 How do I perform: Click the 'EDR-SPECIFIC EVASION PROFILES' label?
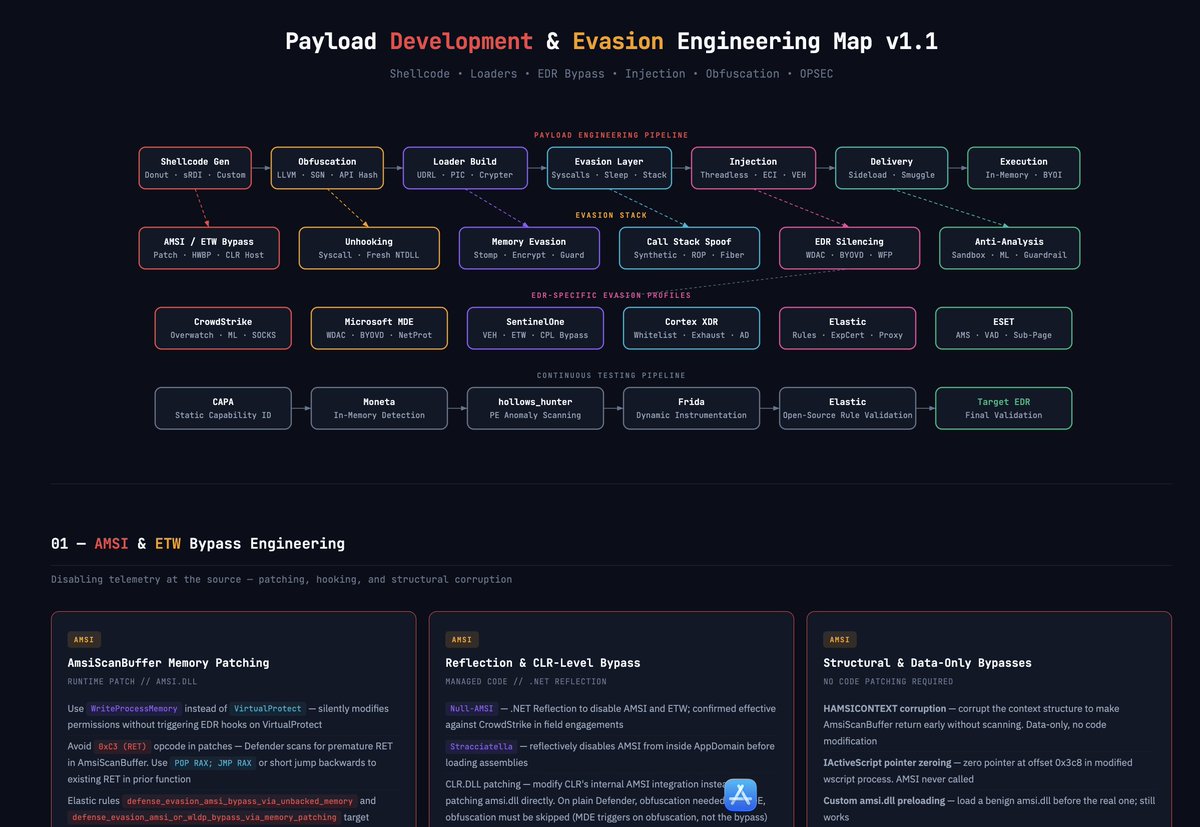click(611, 295)
